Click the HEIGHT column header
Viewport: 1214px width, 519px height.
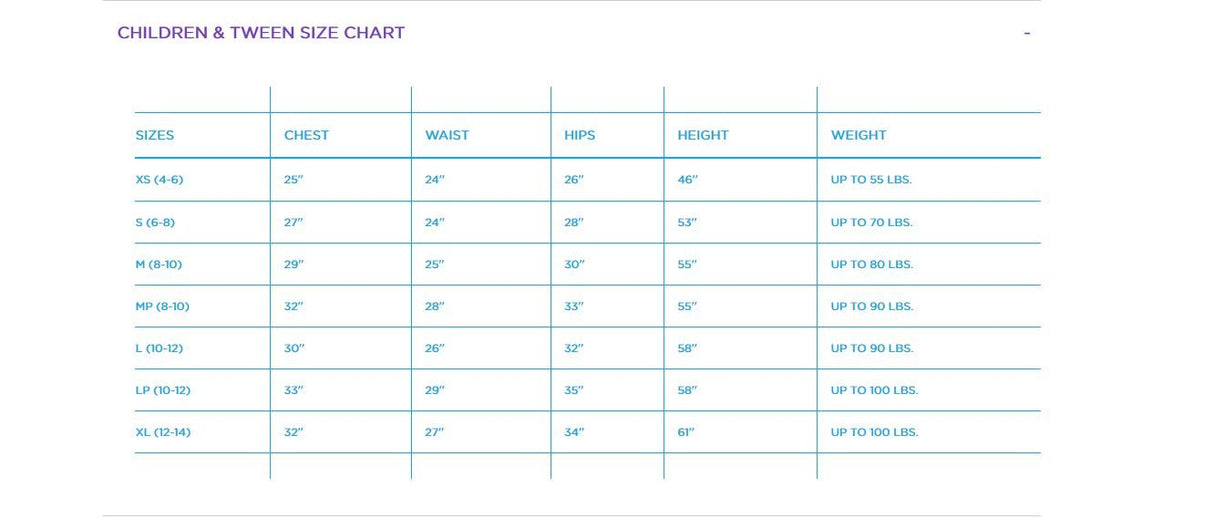(x=702, y=135)
